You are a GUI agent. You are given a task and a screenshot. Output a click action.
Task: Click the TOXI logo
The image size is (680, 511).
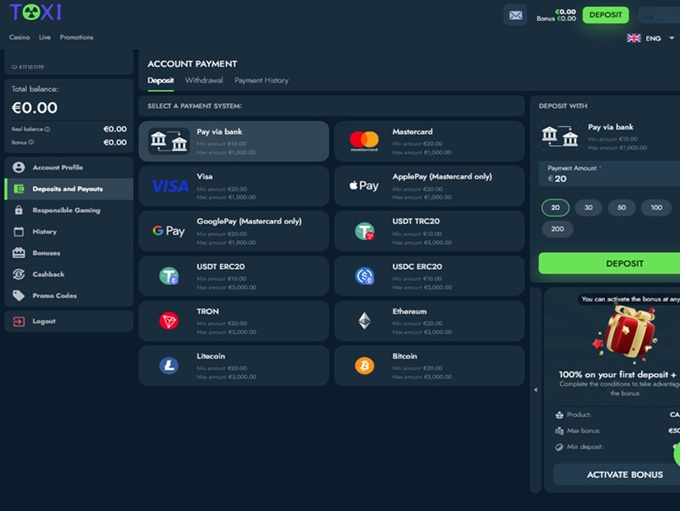(x=35, y=13)
